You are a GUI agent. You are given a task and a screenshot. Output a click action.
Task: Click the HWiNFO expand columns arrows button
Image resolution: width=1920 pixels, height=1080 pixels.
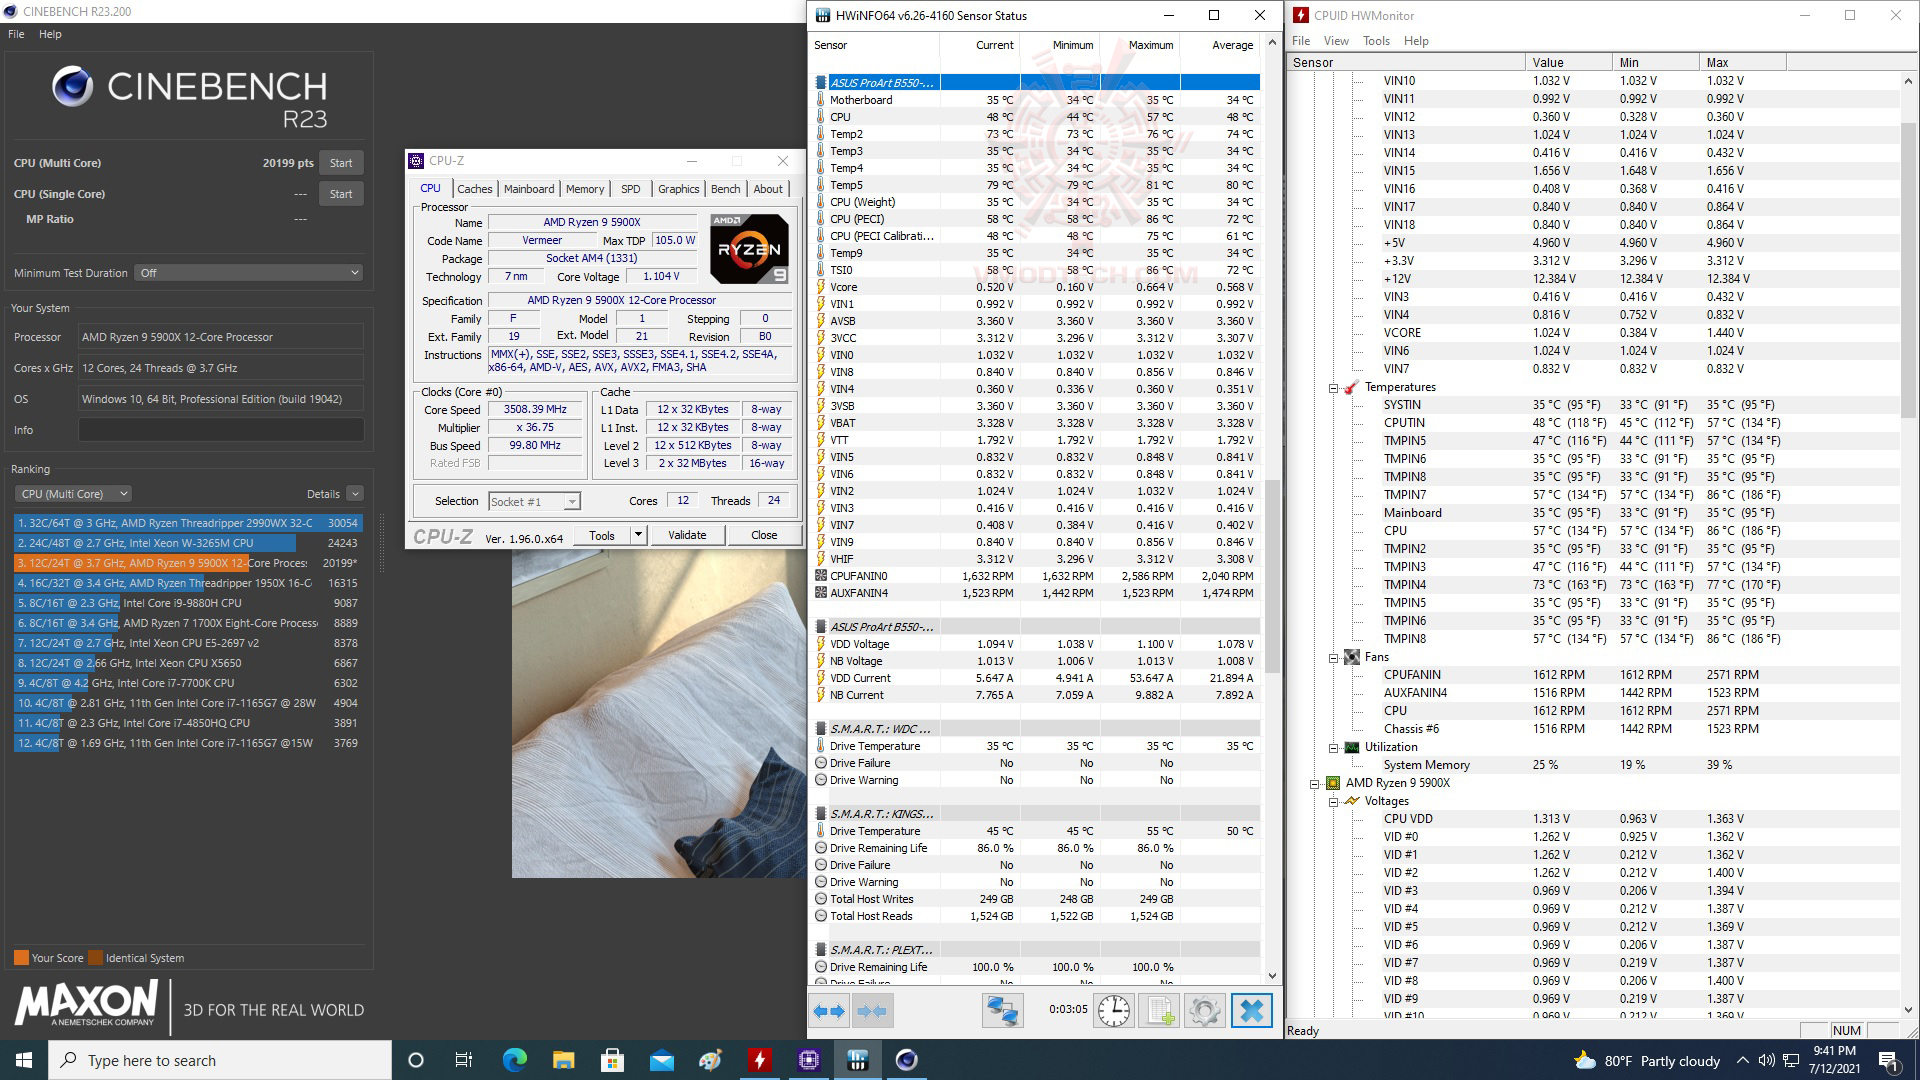pyautogui.click(x=829, y=1011)
